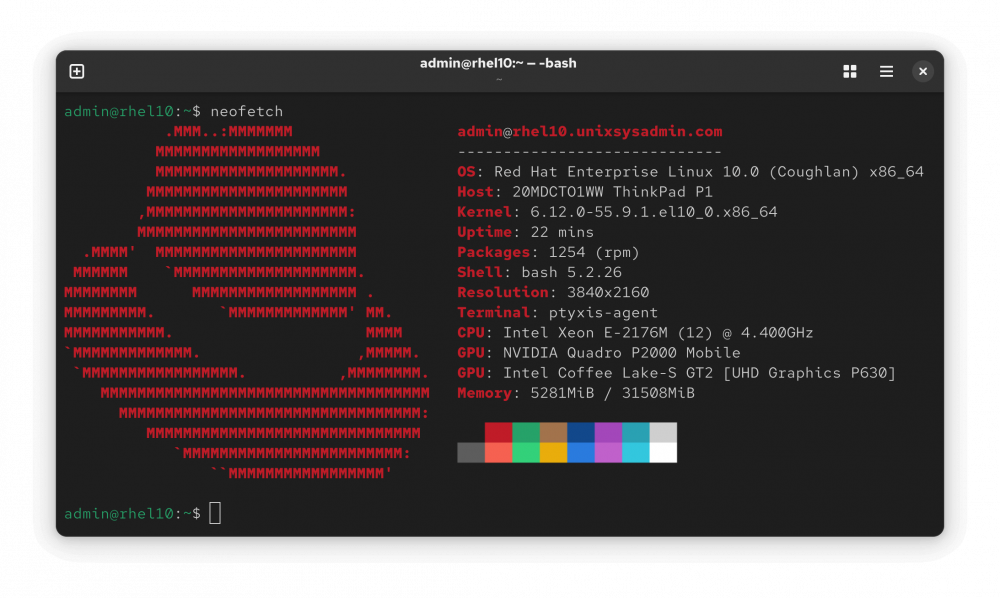Click the admin@rhel10.unixsysadmin.com hostname line
The width and height of the screenshot is (1000, 598).
[x=590, y=131]
